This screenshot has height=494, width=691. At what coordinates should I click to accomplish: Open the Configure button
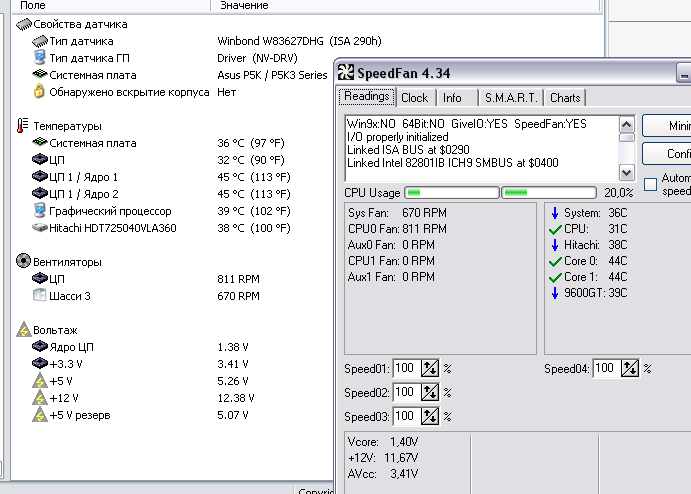(x=666, y=153)
